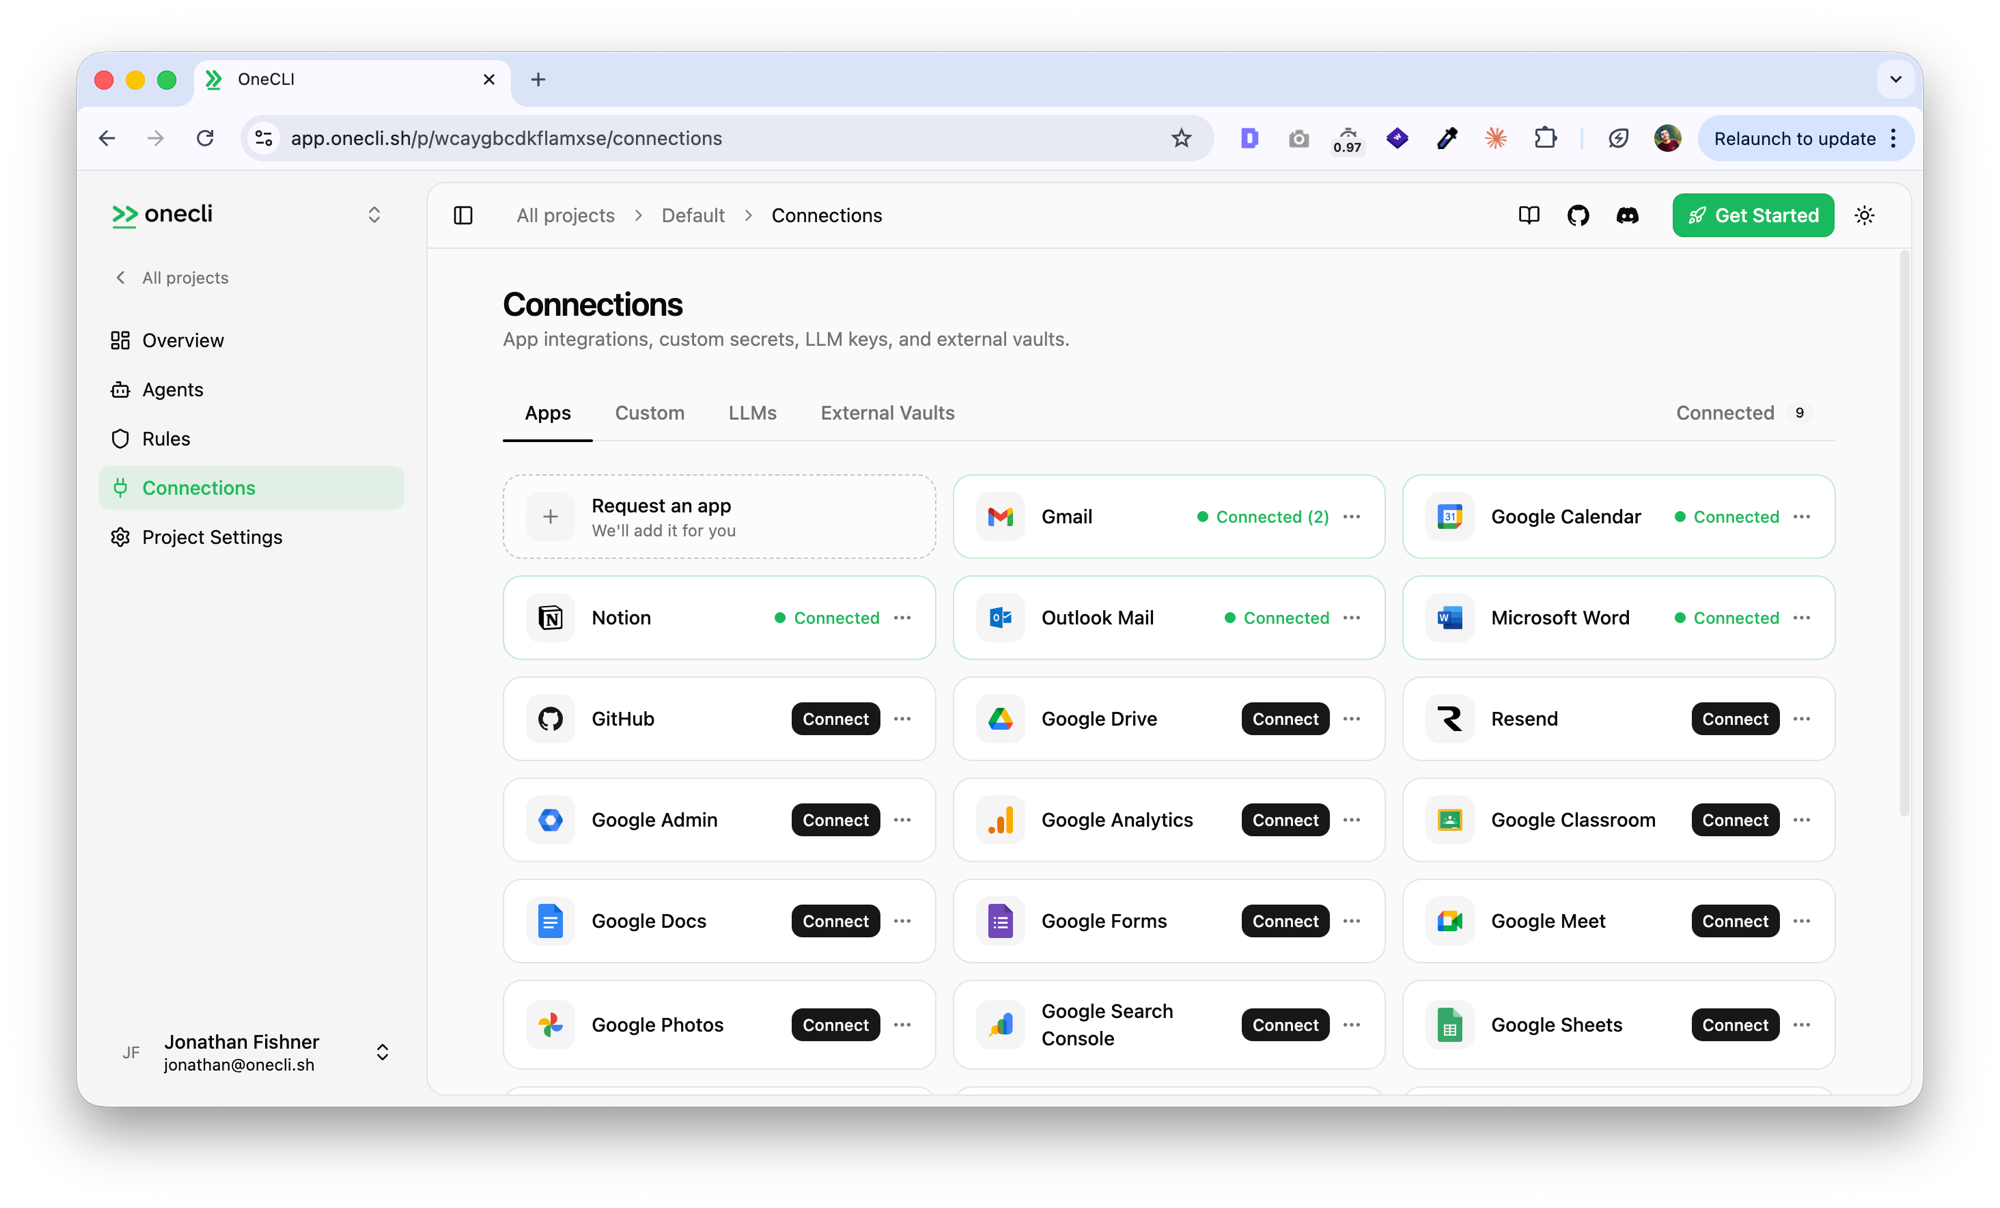
Task: Click the Get Started button
Action: pos(1752,215)
